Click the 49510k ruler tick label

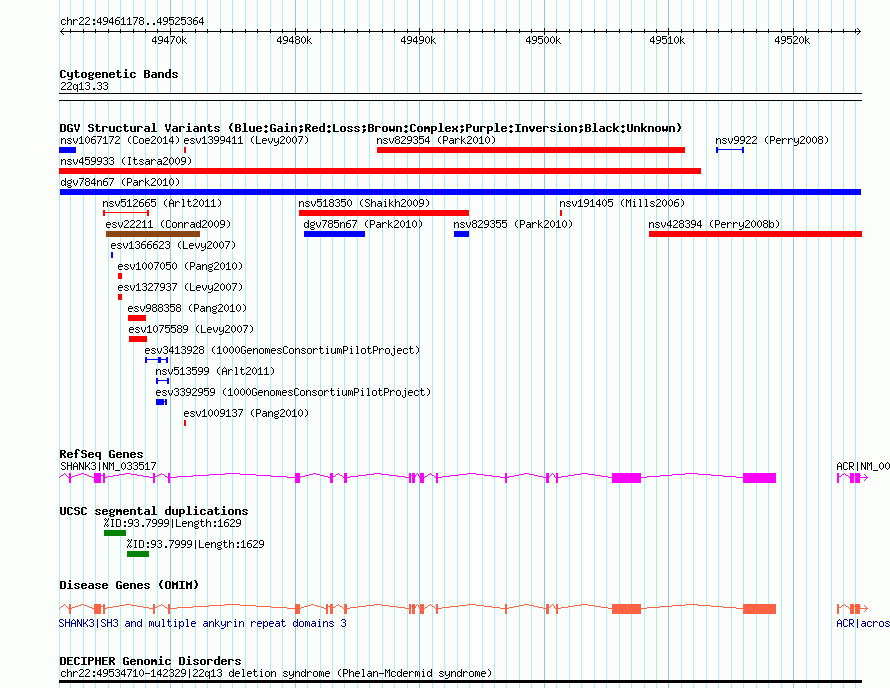pos(668,40)
